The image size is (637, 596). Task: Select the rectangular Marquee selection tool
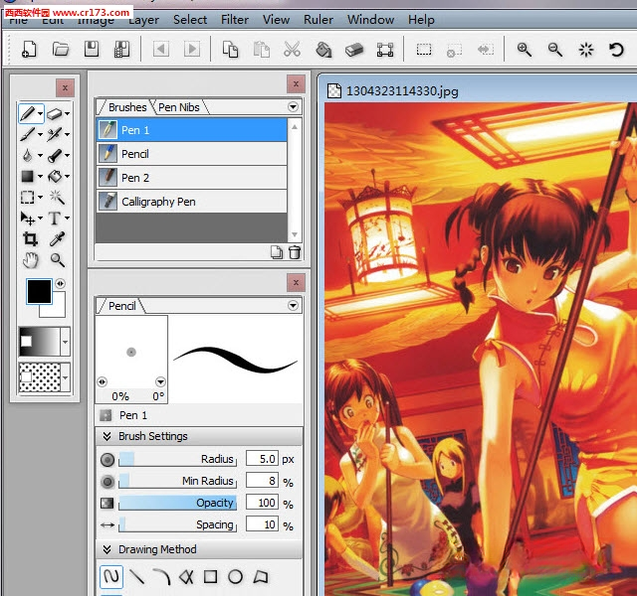[x=27, y=197]
